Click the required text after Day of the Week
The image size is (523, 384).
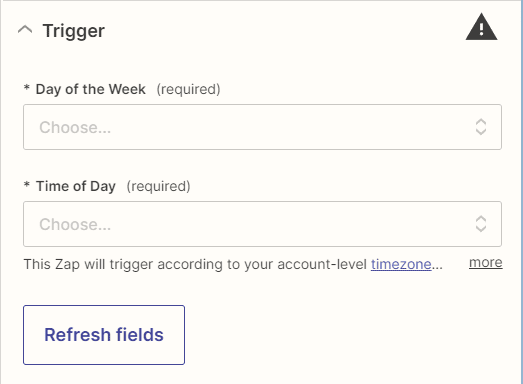pyautogui.click(x=188, y=89)
